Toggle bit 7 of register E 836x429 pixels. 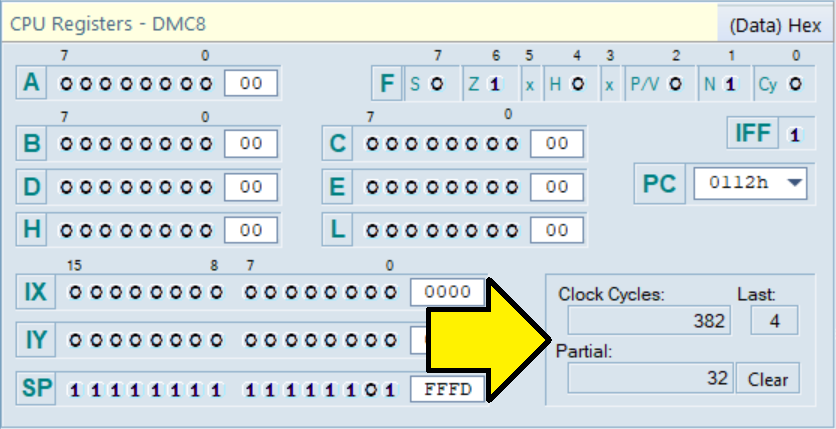tap(372, 187)
